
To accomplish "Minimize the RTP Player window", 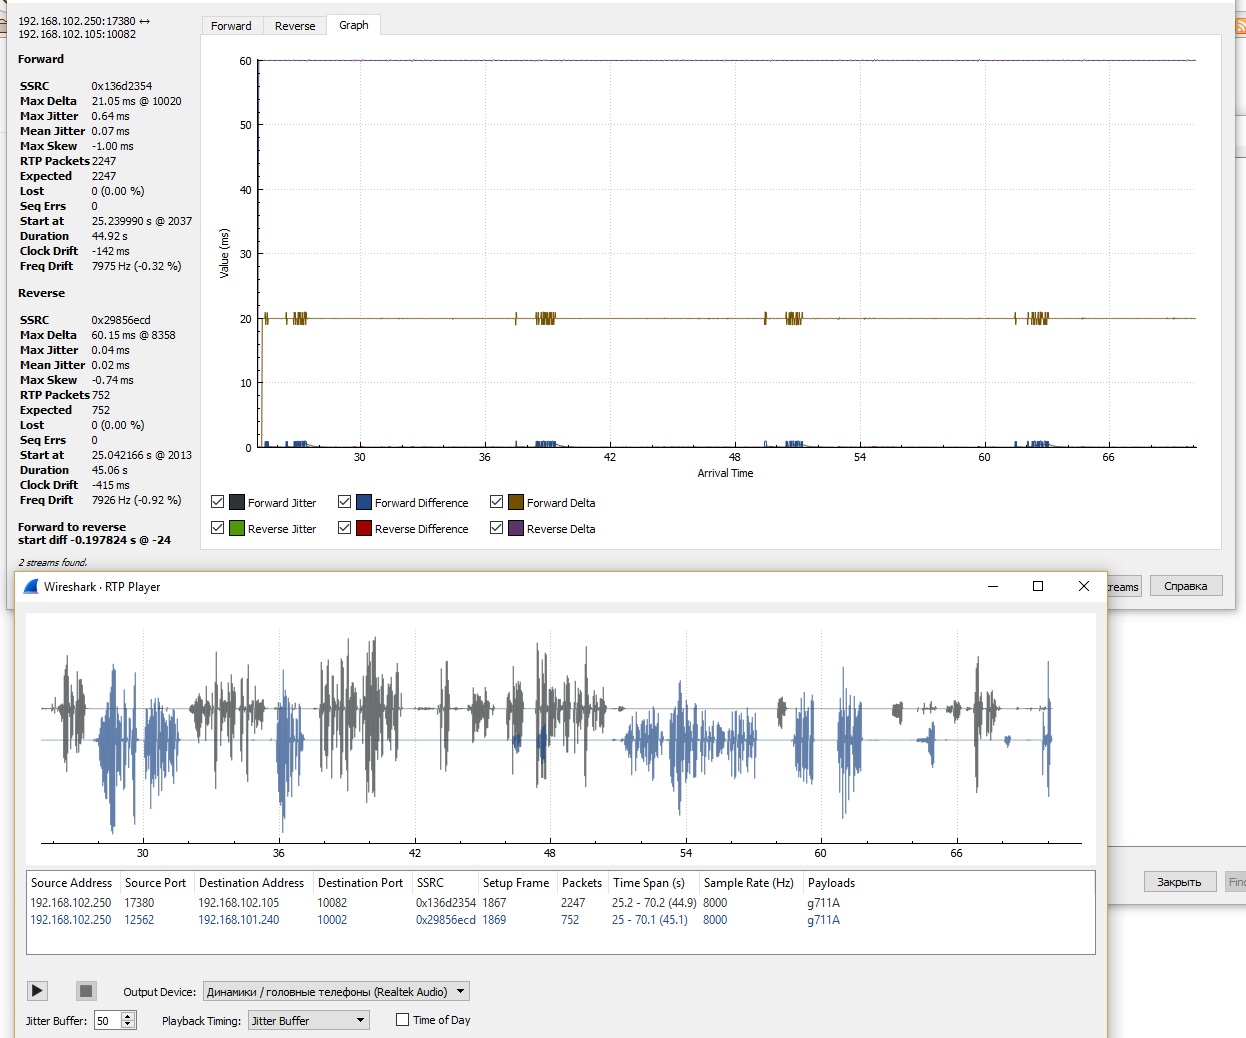I will pos(992,586).
